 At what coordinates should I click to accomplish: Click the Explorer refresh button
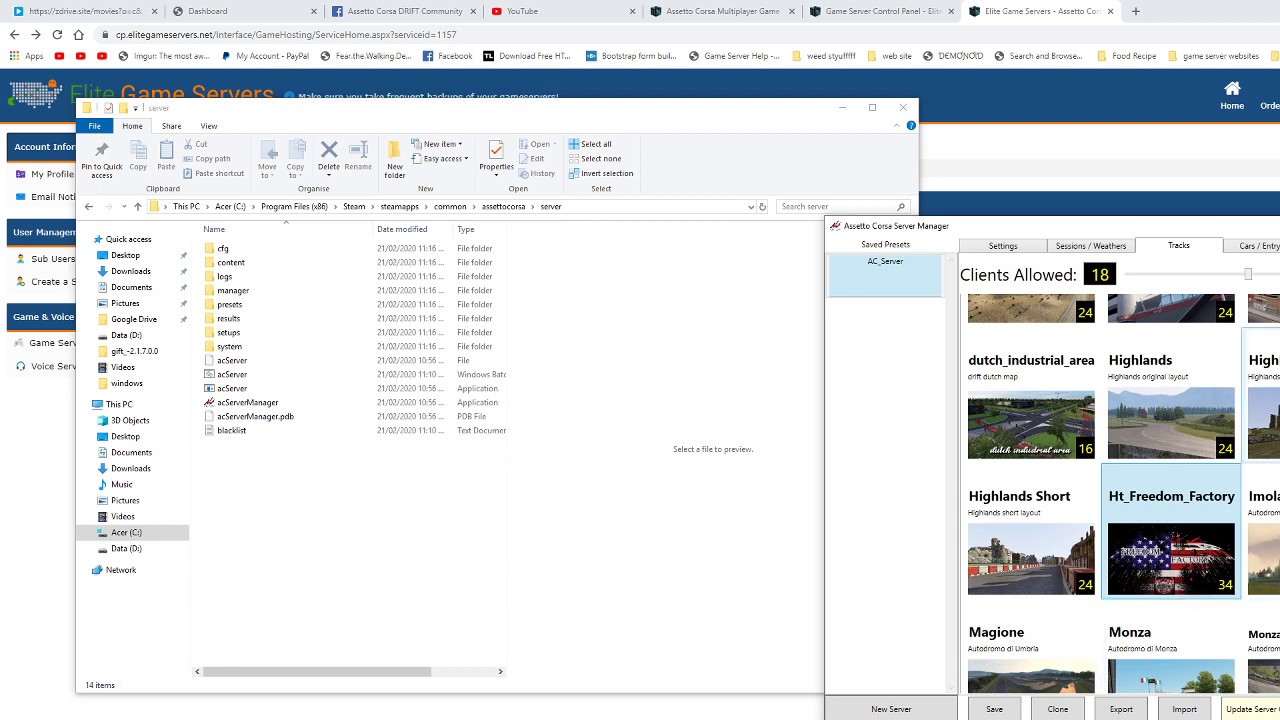[762, 207]
